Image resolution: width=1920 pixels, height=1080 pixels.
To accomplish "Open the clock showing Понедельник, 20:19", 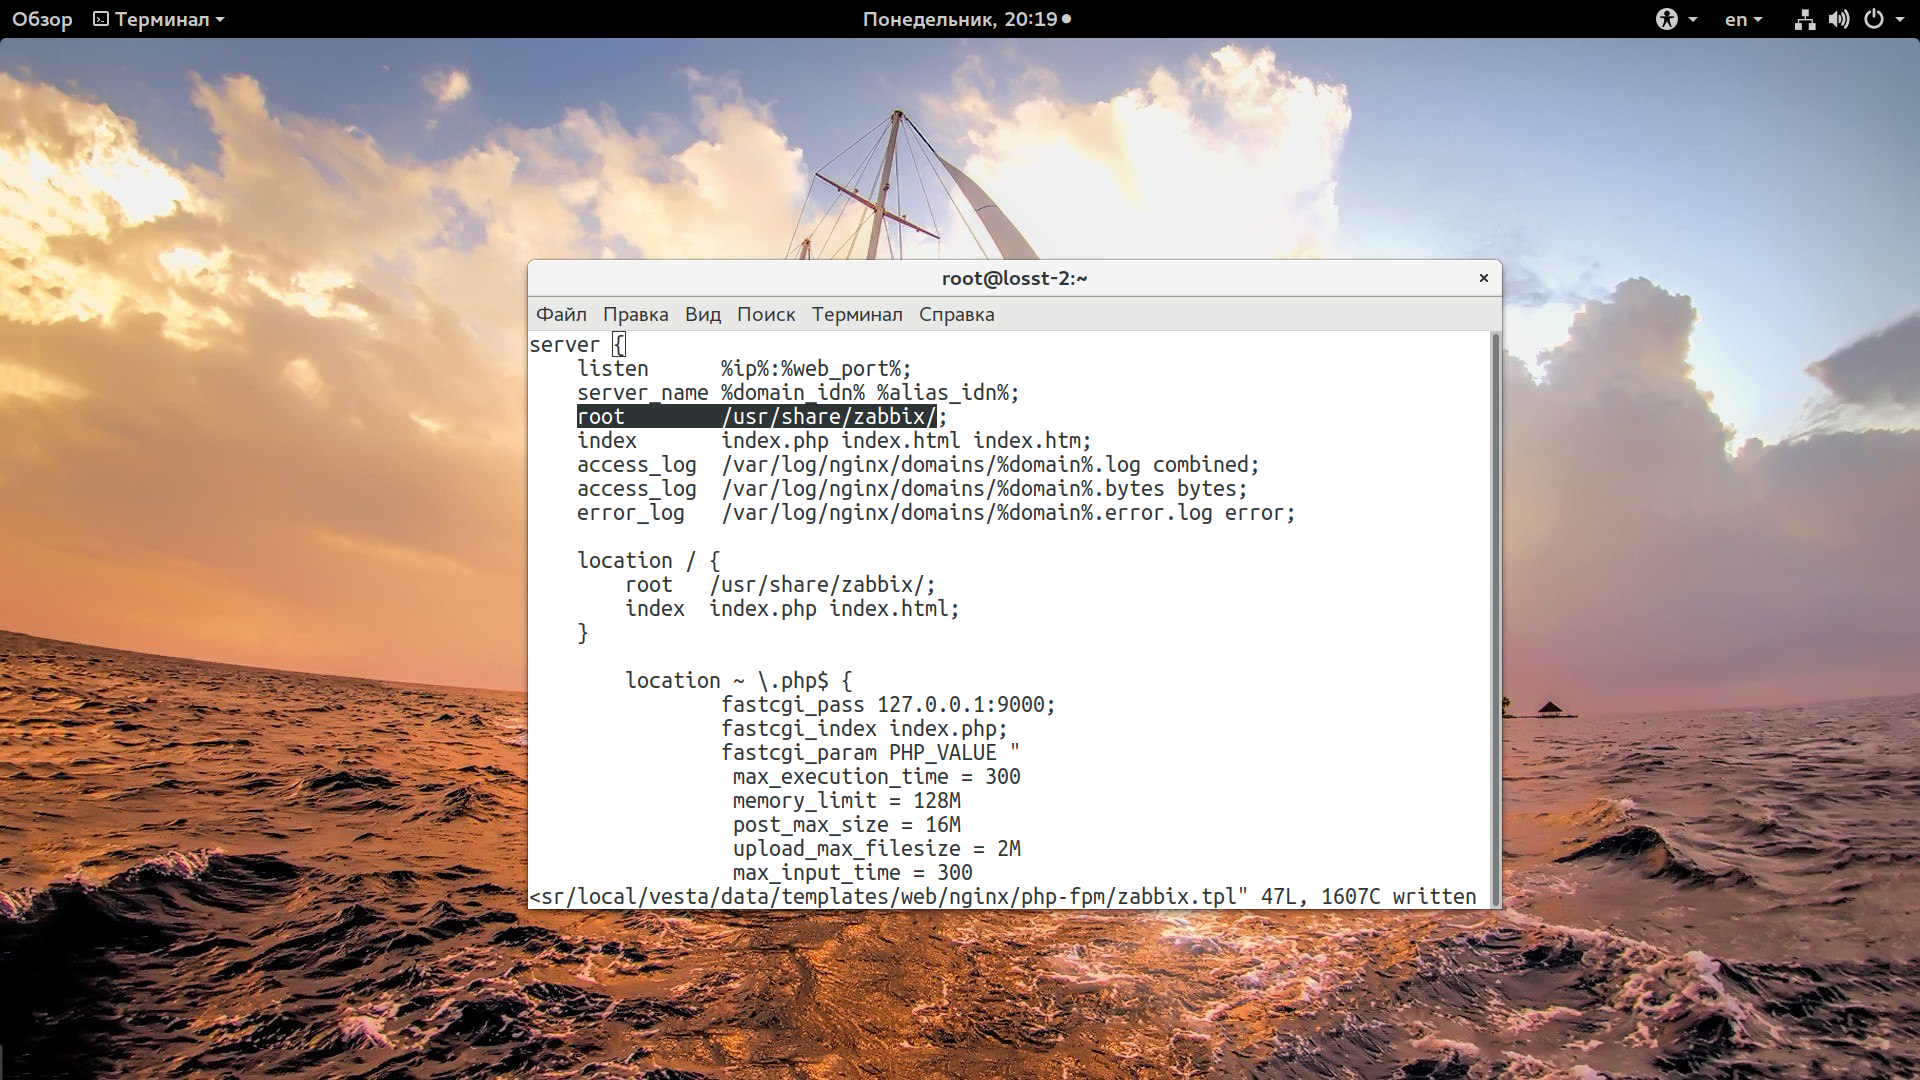I will tap(966, 19).
